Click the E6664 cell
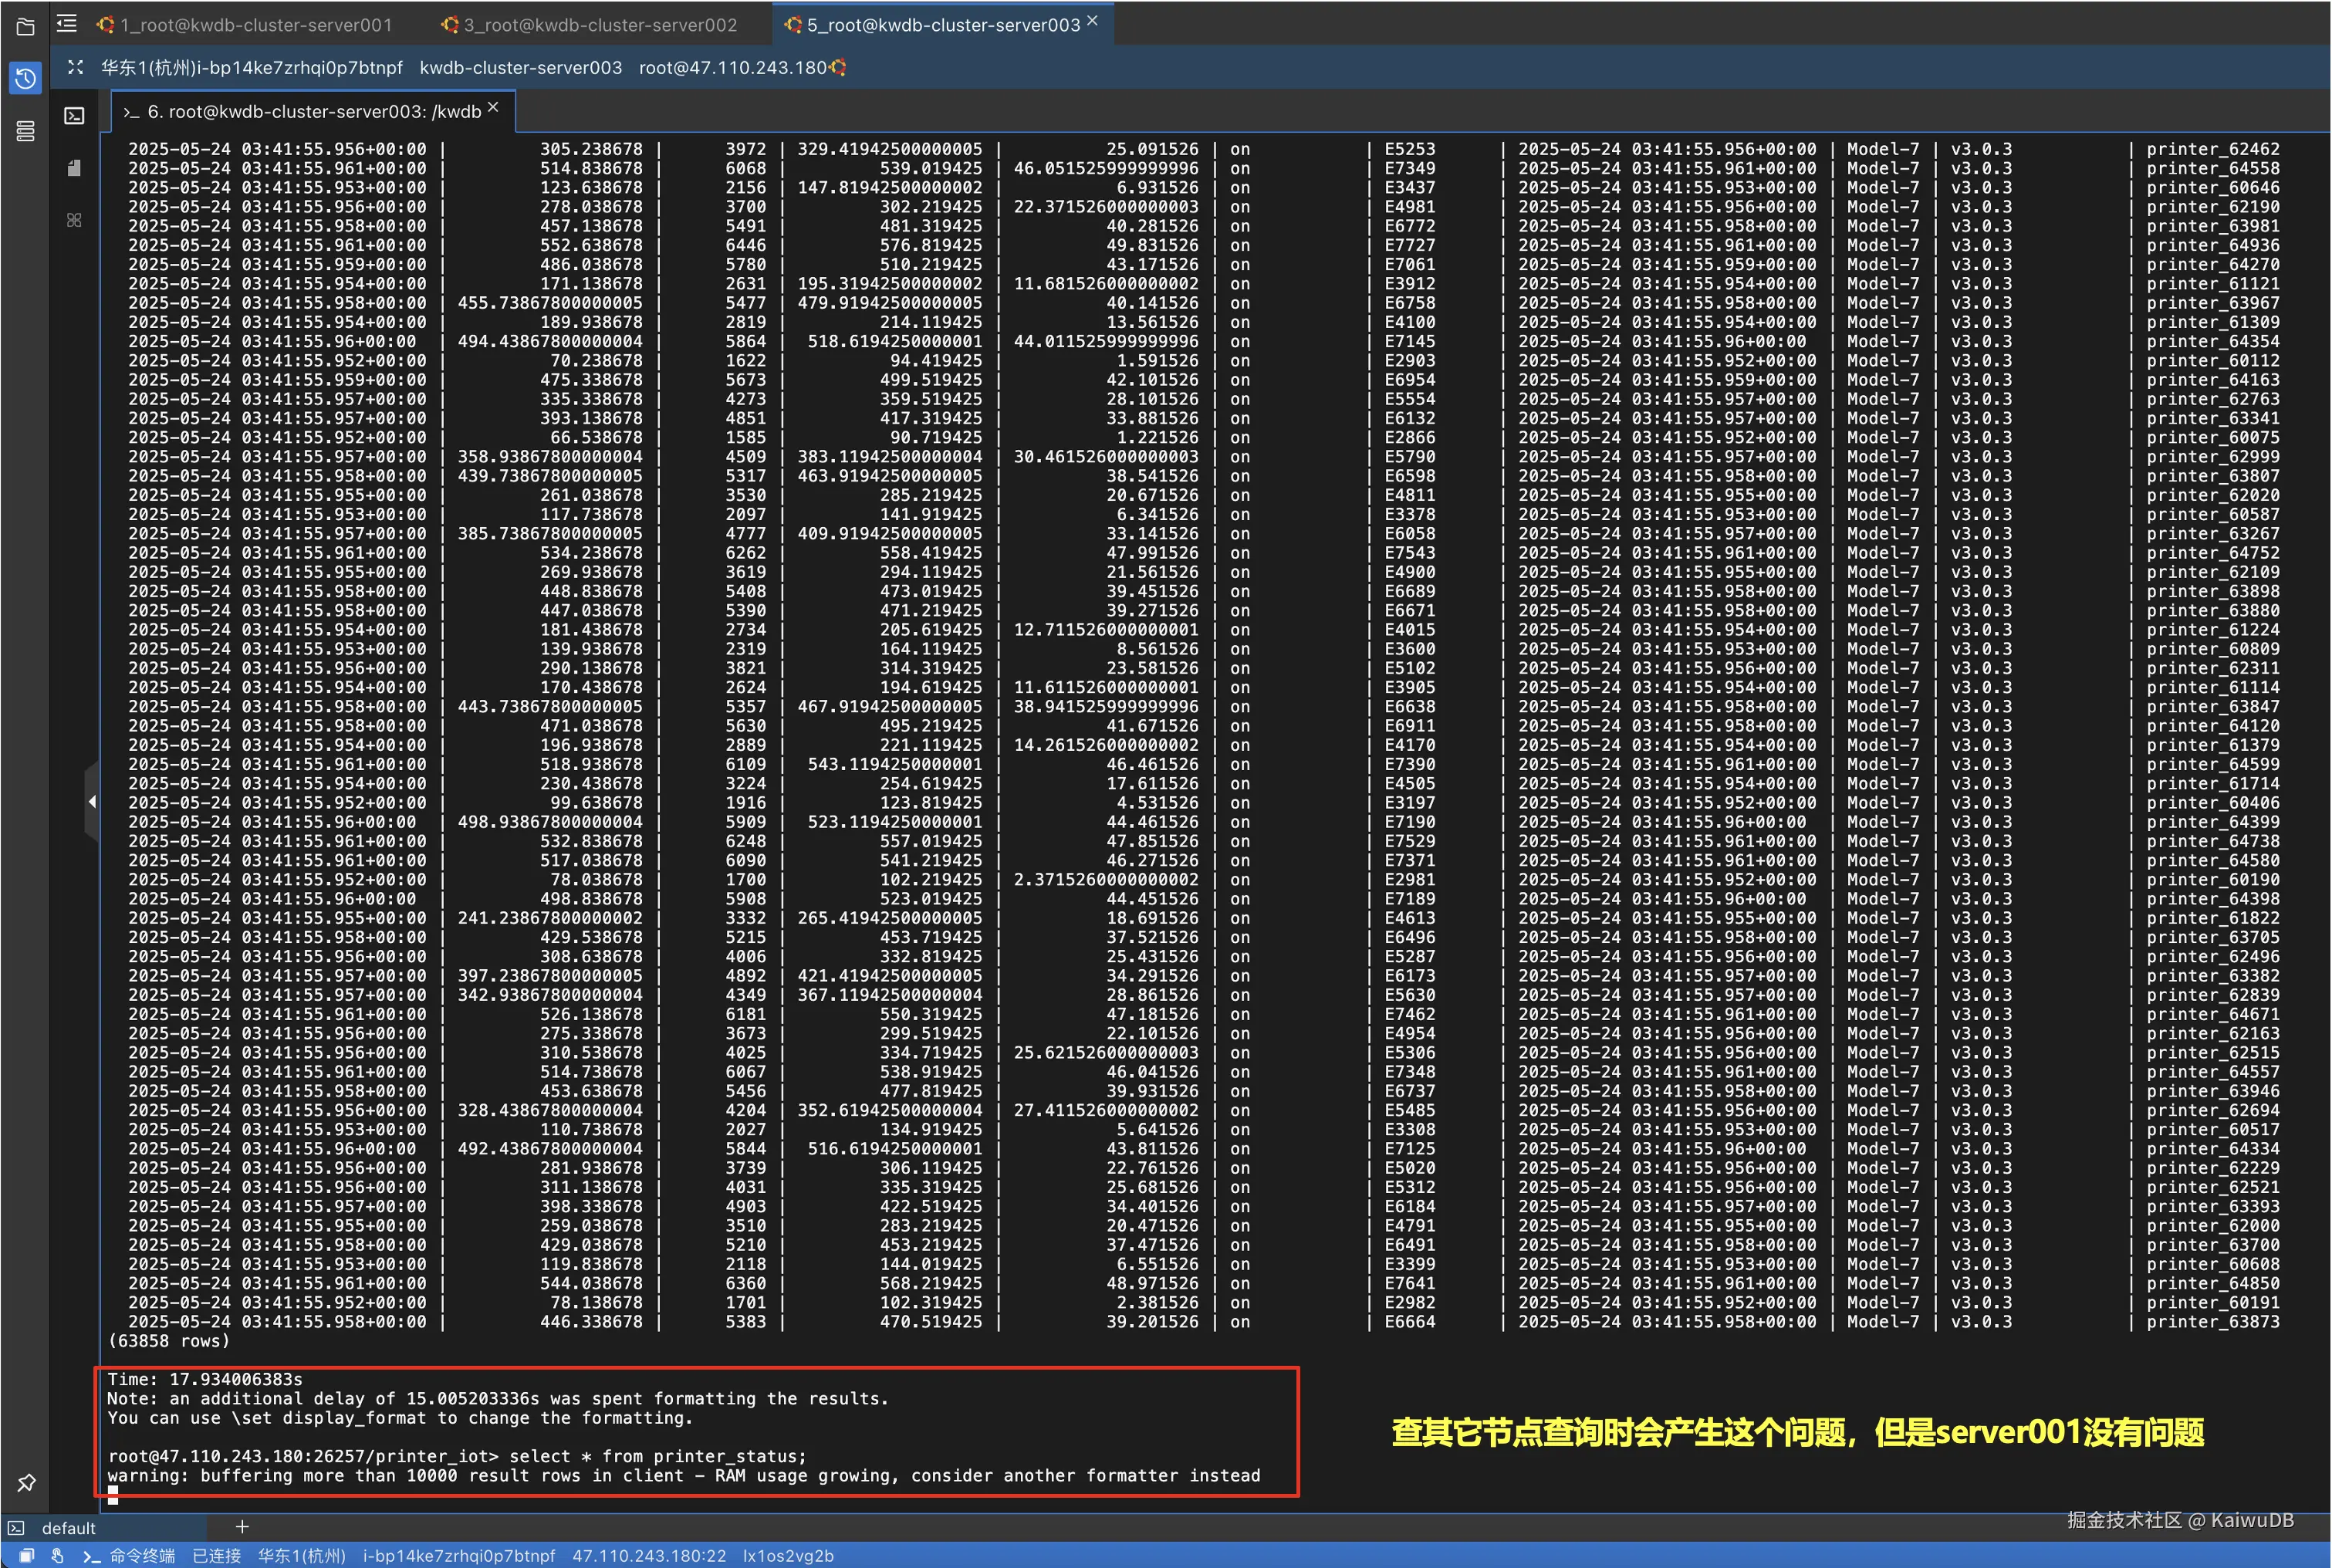This screenshot has width=2332, height=1568. (1409, 1322)
